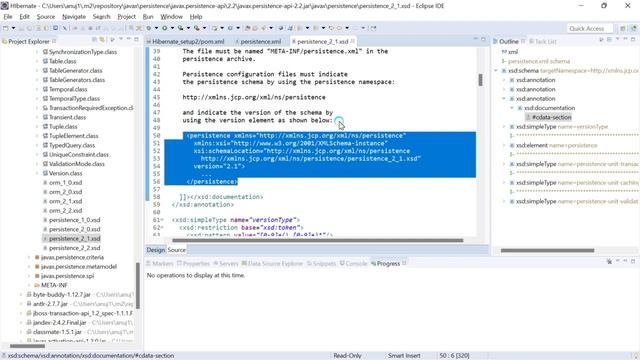
Task: Click the Debug bug icon in toolbar
Action: click(x=149, y=28)
